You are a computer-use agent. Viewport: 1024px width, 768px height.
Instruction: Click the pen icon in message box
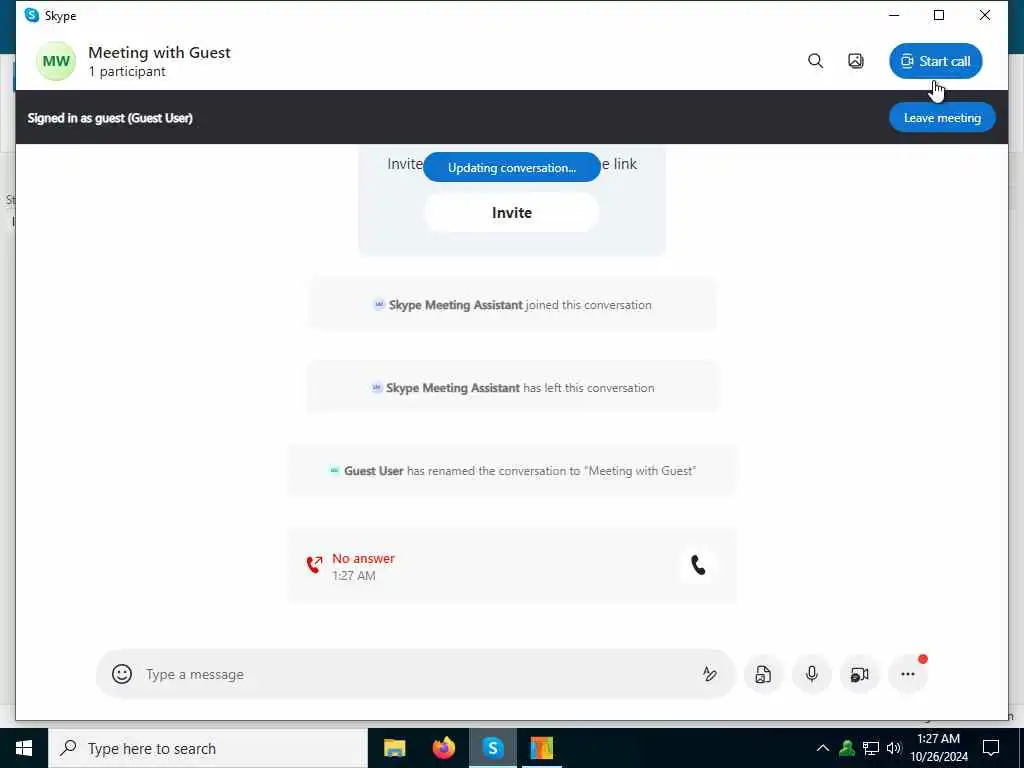point(710,674)
